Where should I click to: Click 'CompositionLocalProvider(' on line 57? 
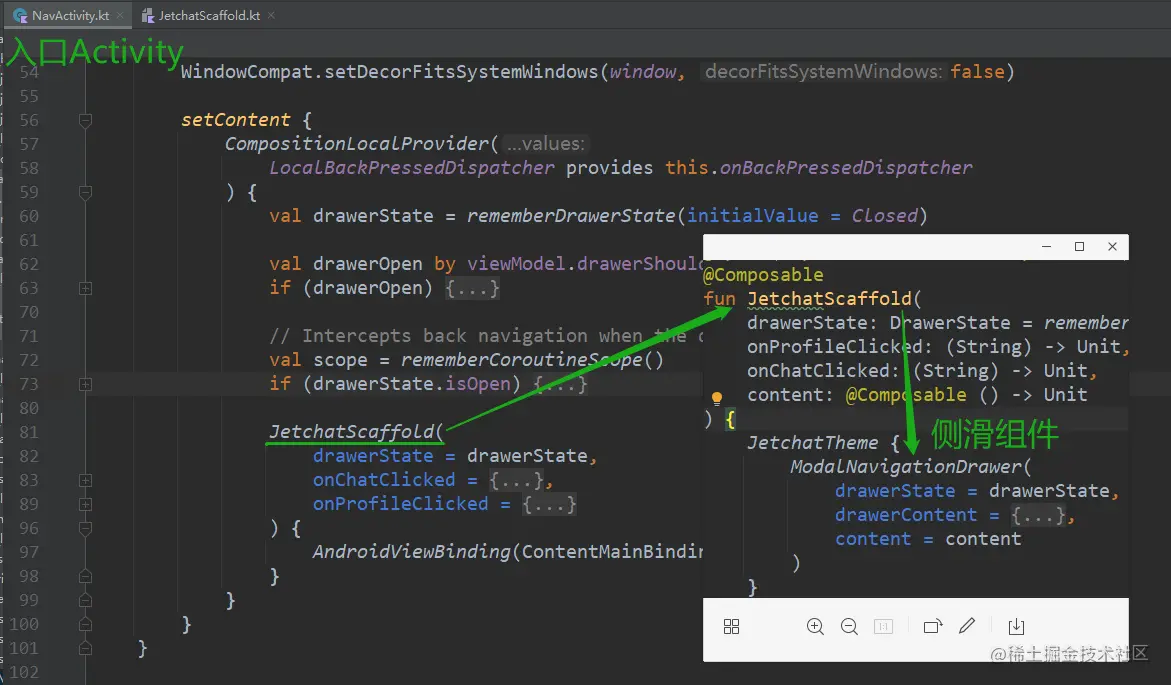click(361, 143)
